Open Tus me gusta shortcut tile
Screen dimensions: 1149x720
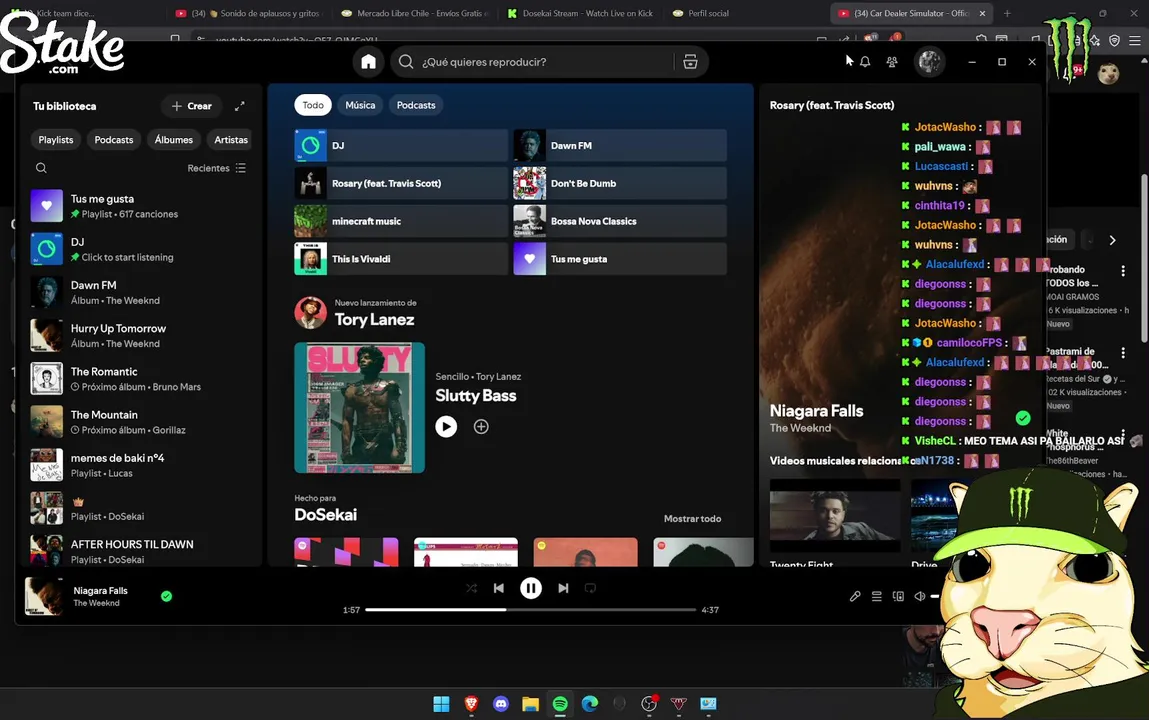(620, 259)
